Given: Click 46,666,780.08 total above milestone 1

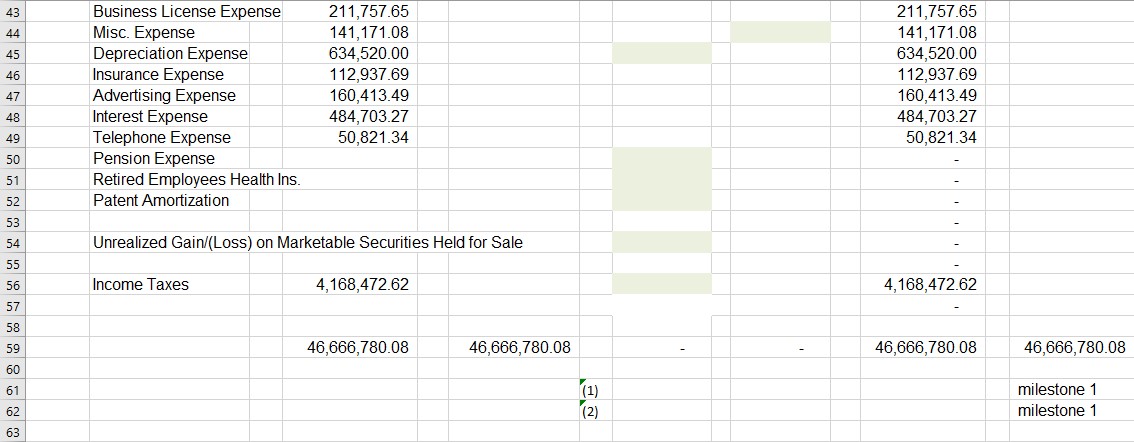Looking at the screenshot, I should tap(1071, 347).
